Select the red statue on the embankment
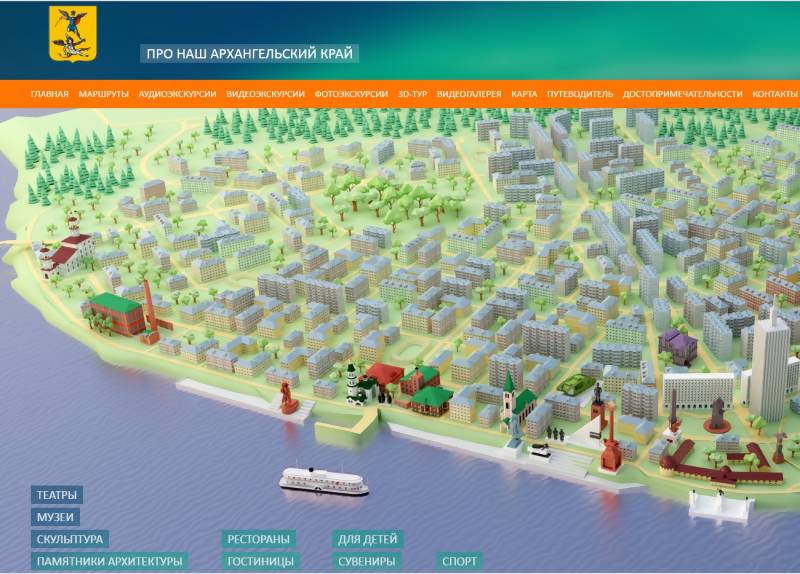 coord(288,396)
